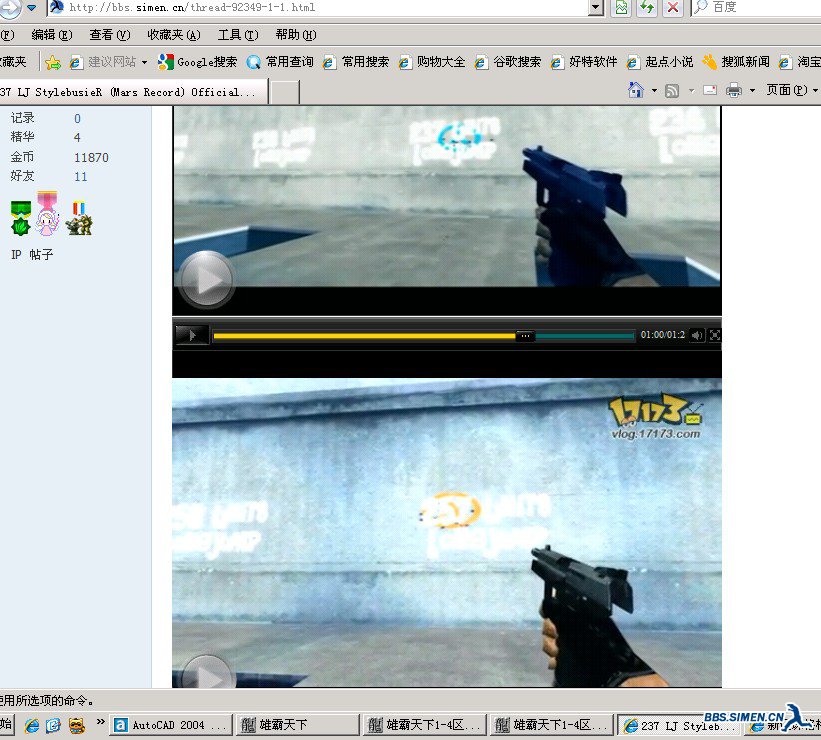Click the third quick launch cat-face icon

(76, 725)
